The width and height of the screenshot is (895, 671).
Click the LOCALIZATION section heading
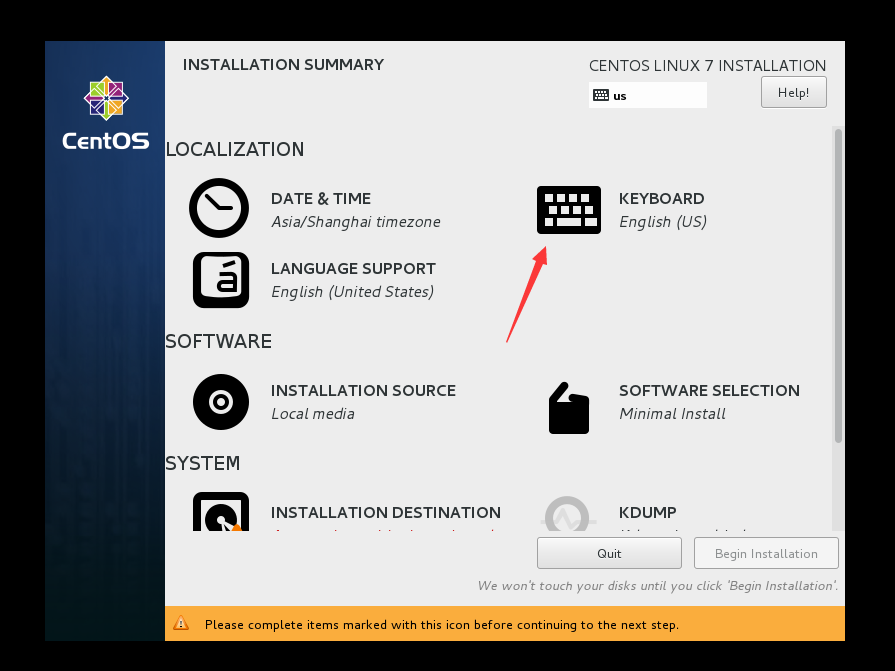point(235,149)
